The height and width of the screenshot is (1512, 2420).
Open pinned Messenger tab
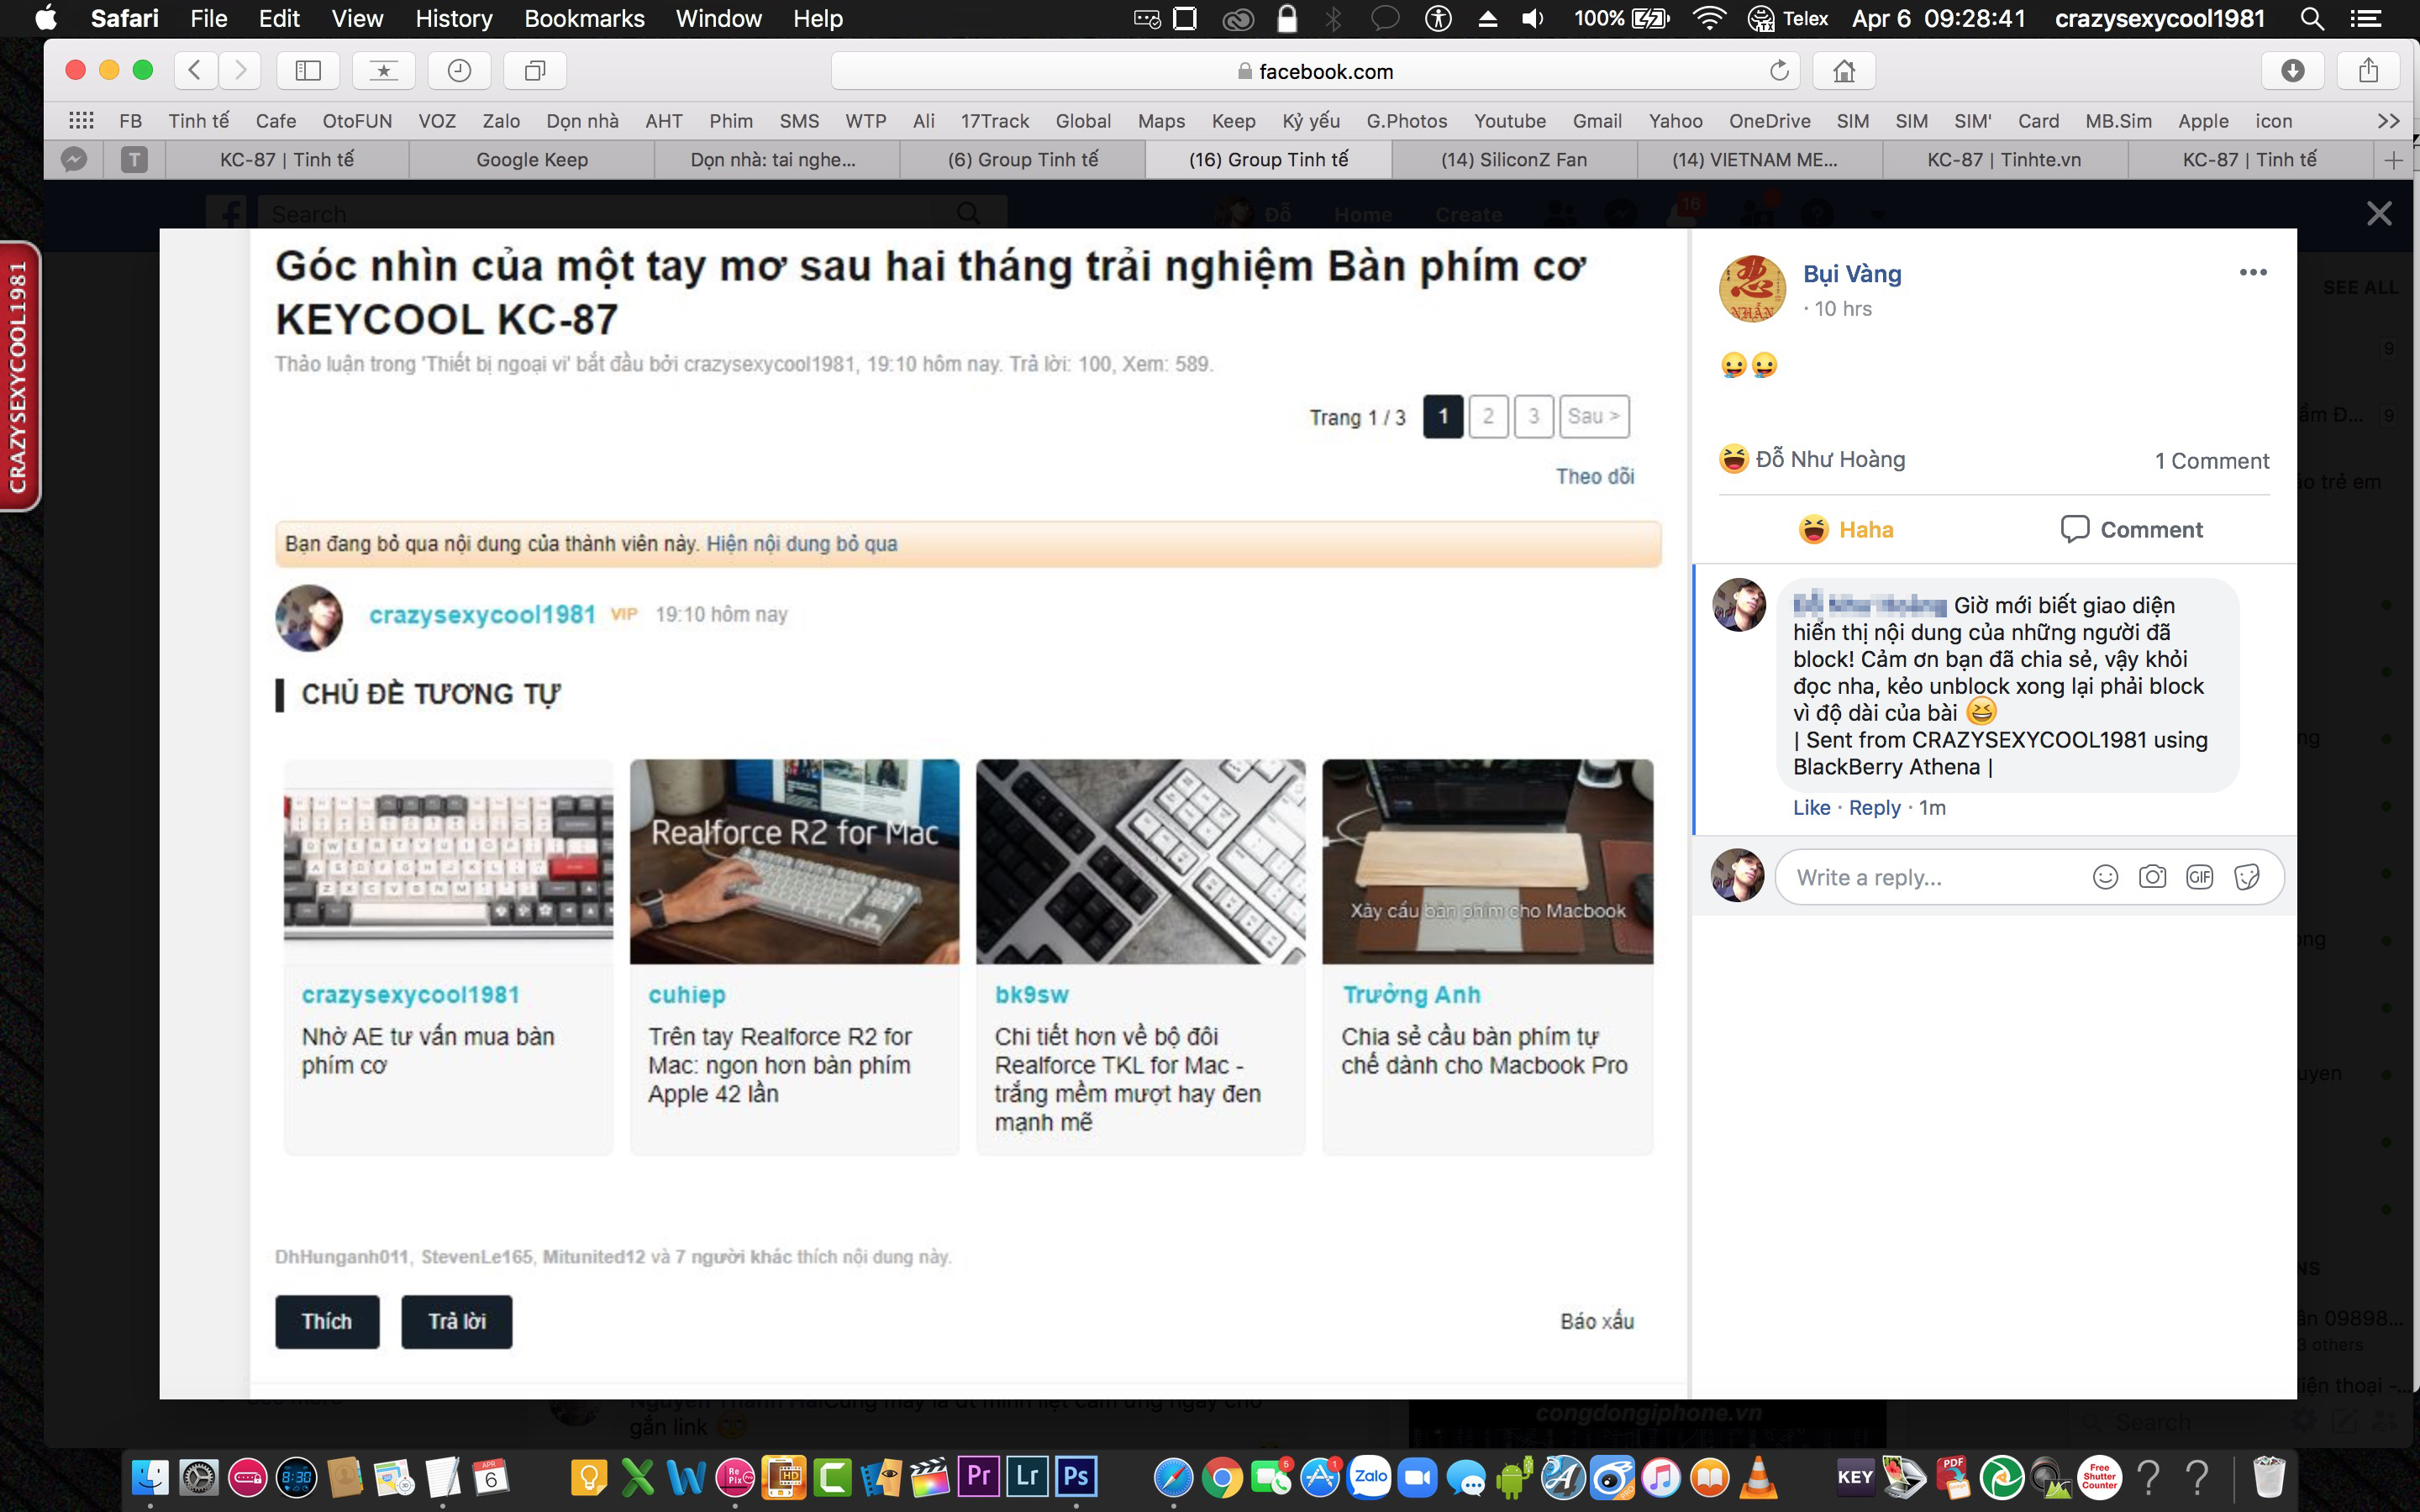pyautogui.click(x=74, y=160)
